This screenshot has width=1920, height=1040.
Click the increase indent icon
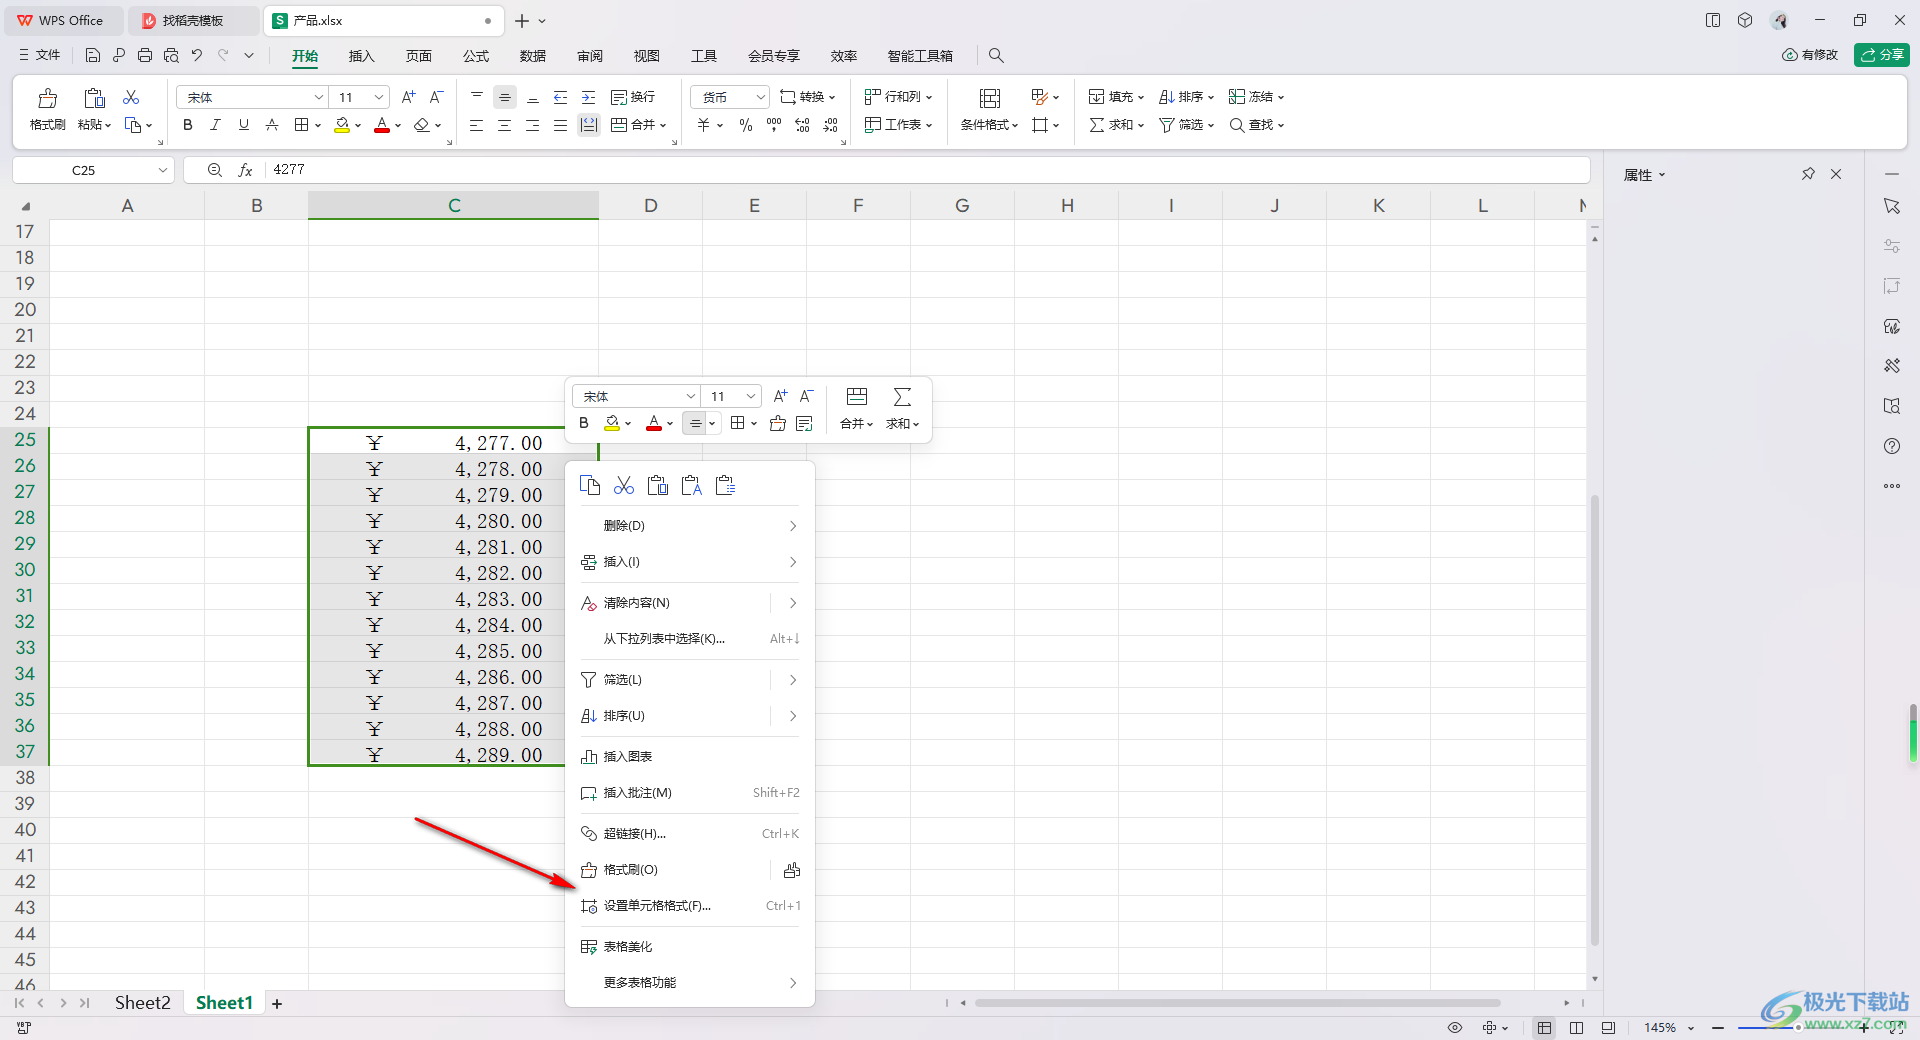(589, 97)
